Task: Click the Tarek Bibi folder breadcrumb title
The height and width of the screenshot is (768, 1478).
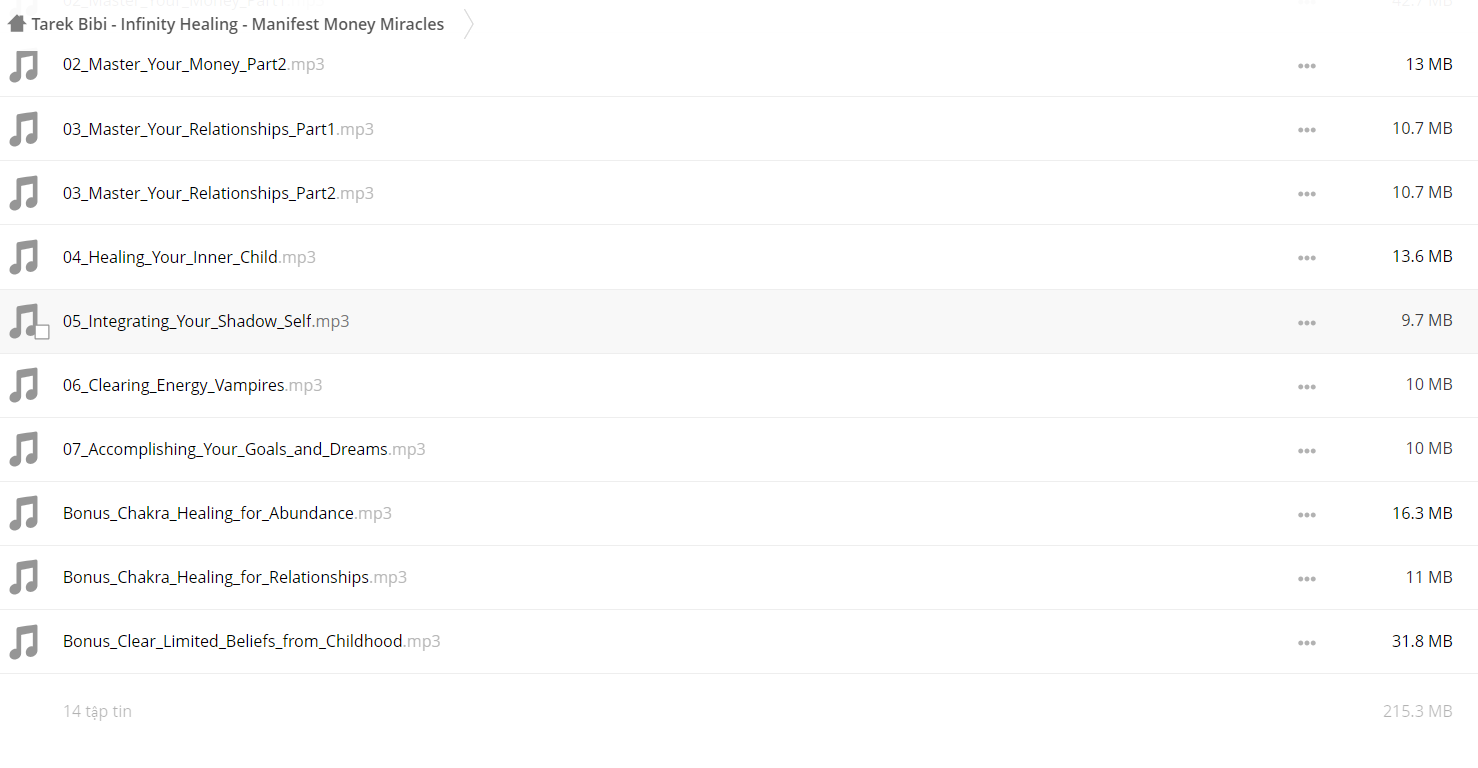Action: [x=238, y=24]
